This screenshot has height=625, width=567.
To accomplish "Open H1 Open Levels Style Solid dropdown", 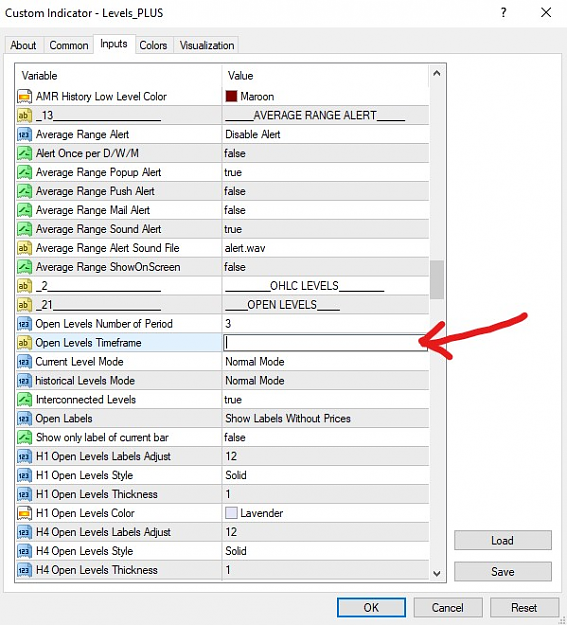I will (x=326, y=475).
